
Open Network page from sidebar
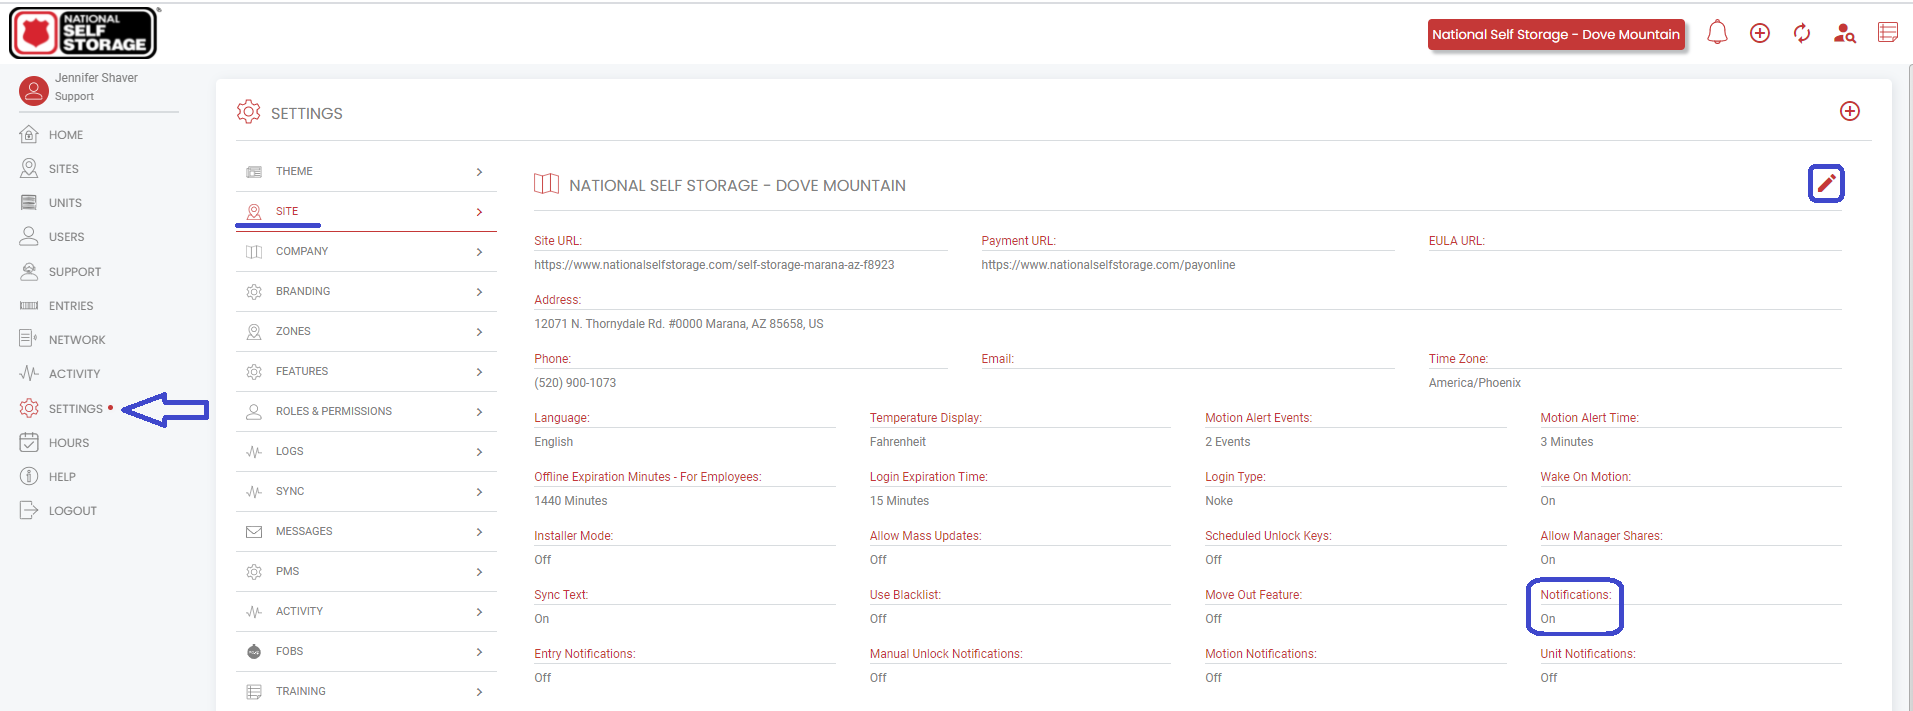77,340
